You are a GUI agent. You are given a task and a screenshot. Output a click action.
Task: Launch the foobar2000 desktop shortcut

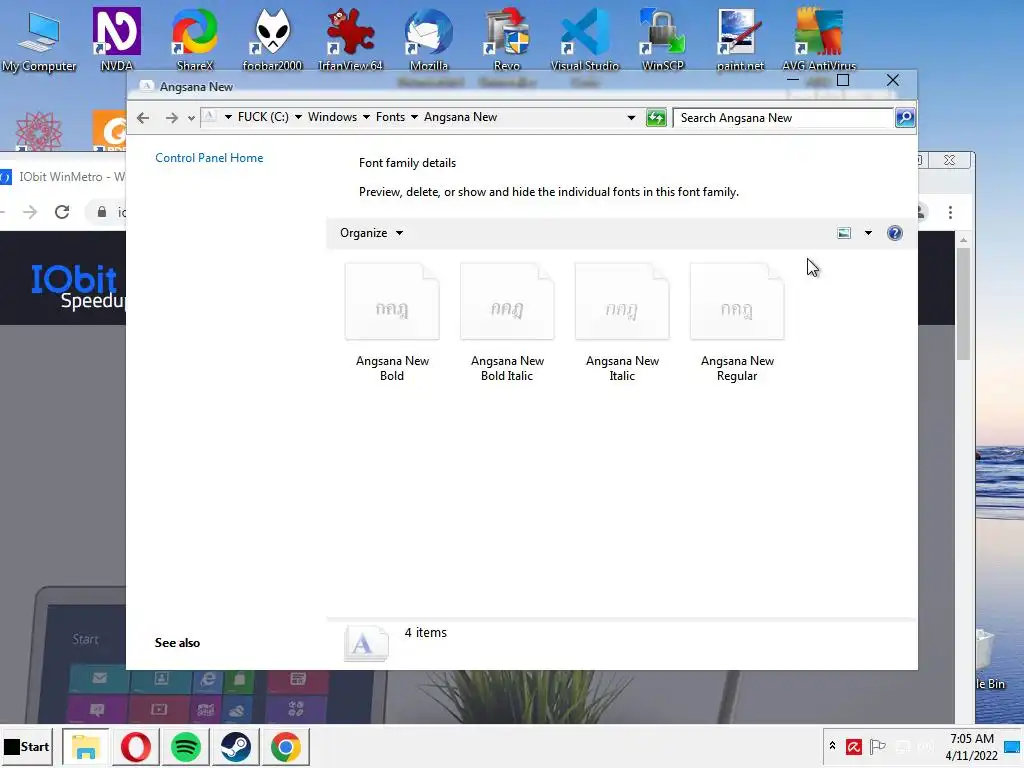(272, 40)
